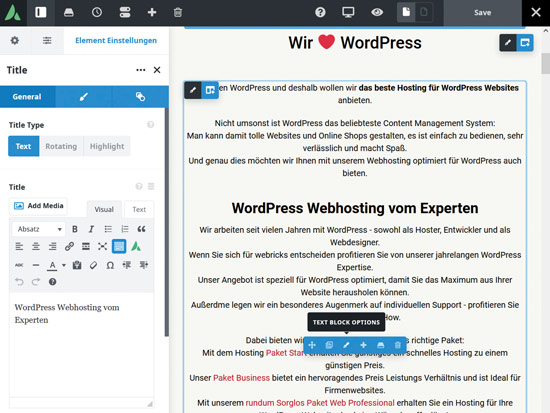Select the Rotating title type
550x413 pixels.
[61, 146]
